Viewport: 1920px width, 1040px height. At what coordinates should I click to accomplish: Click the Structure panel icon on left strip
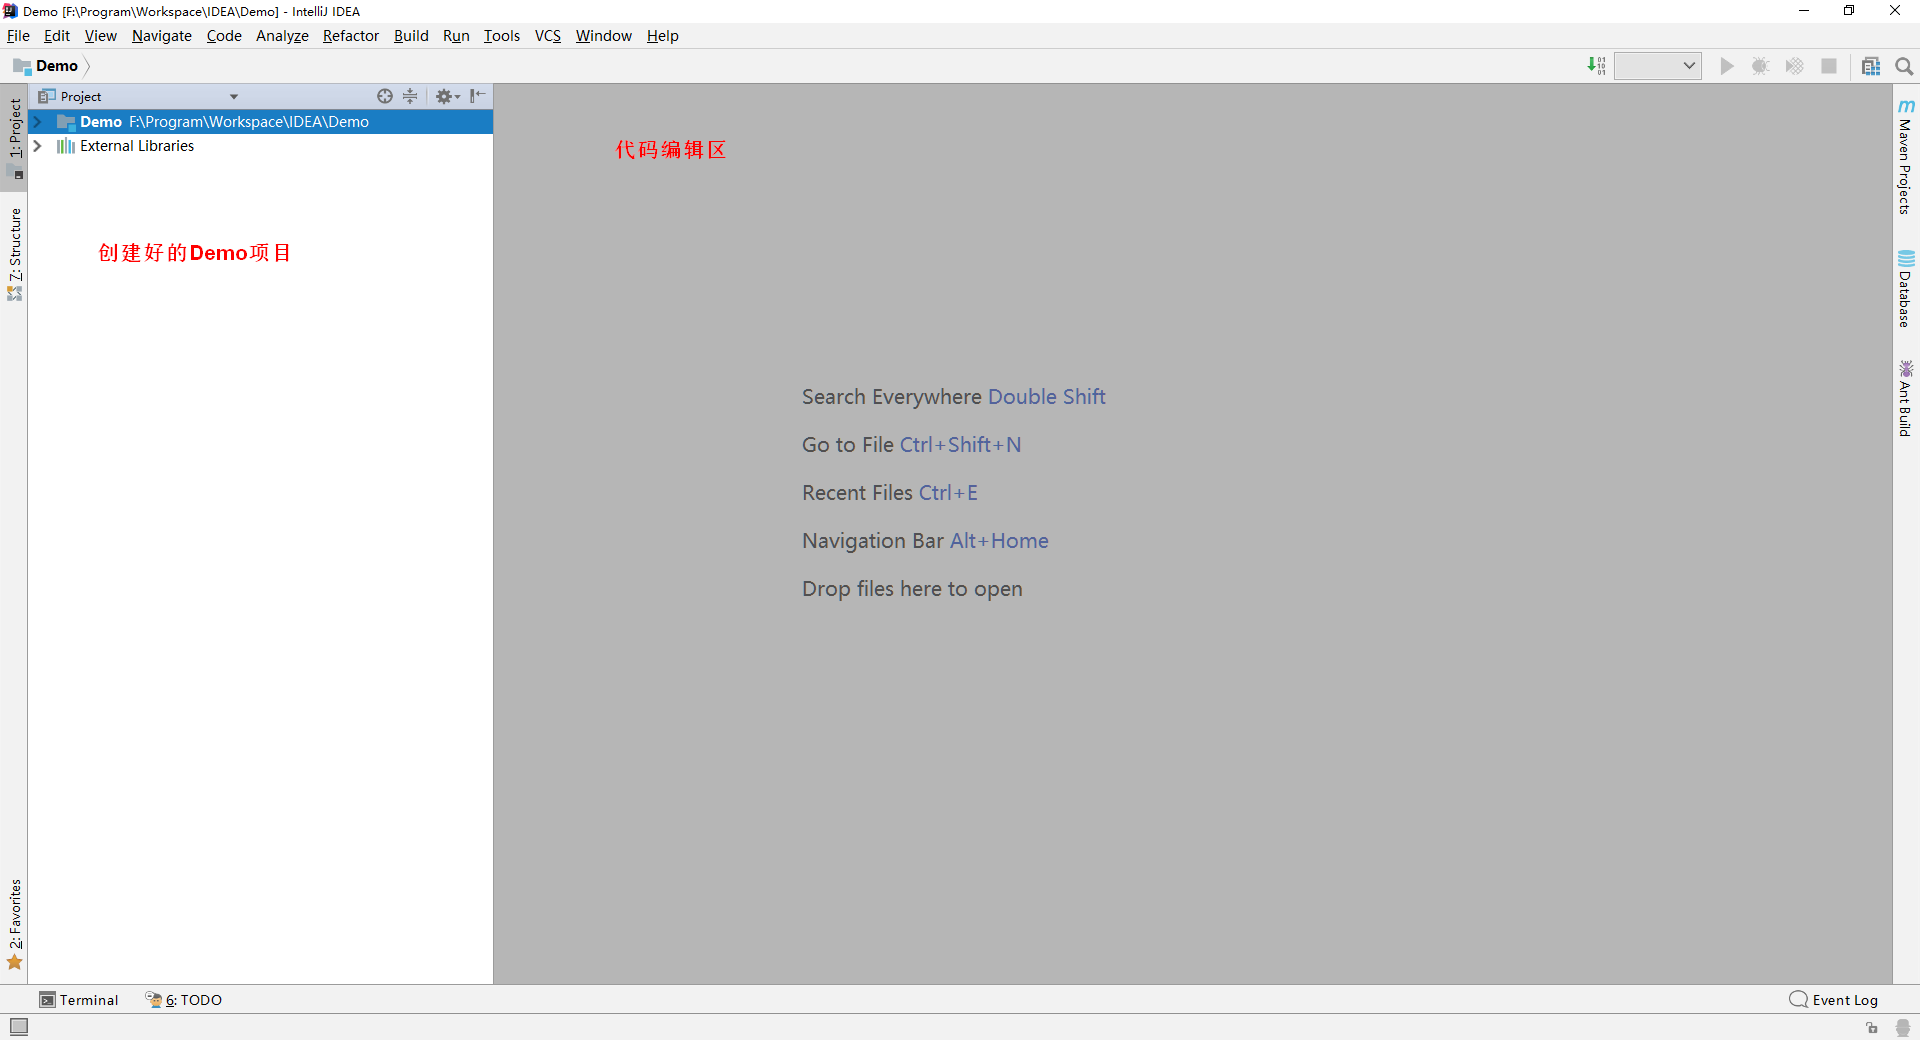click(15, 294)
